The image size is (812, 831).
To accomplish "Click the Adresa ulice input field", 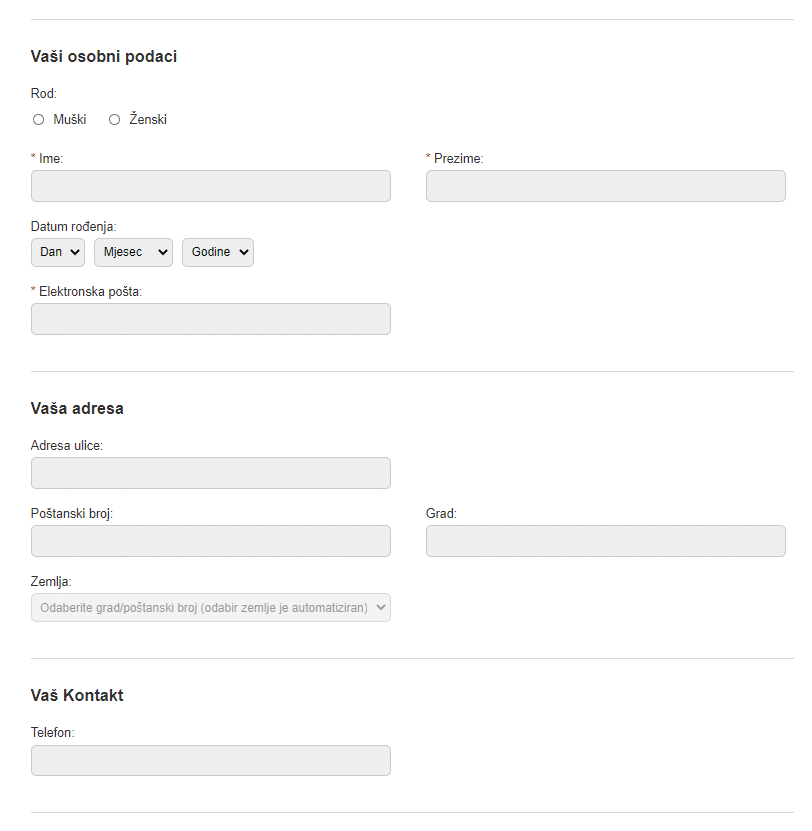I will coord(211,473).
